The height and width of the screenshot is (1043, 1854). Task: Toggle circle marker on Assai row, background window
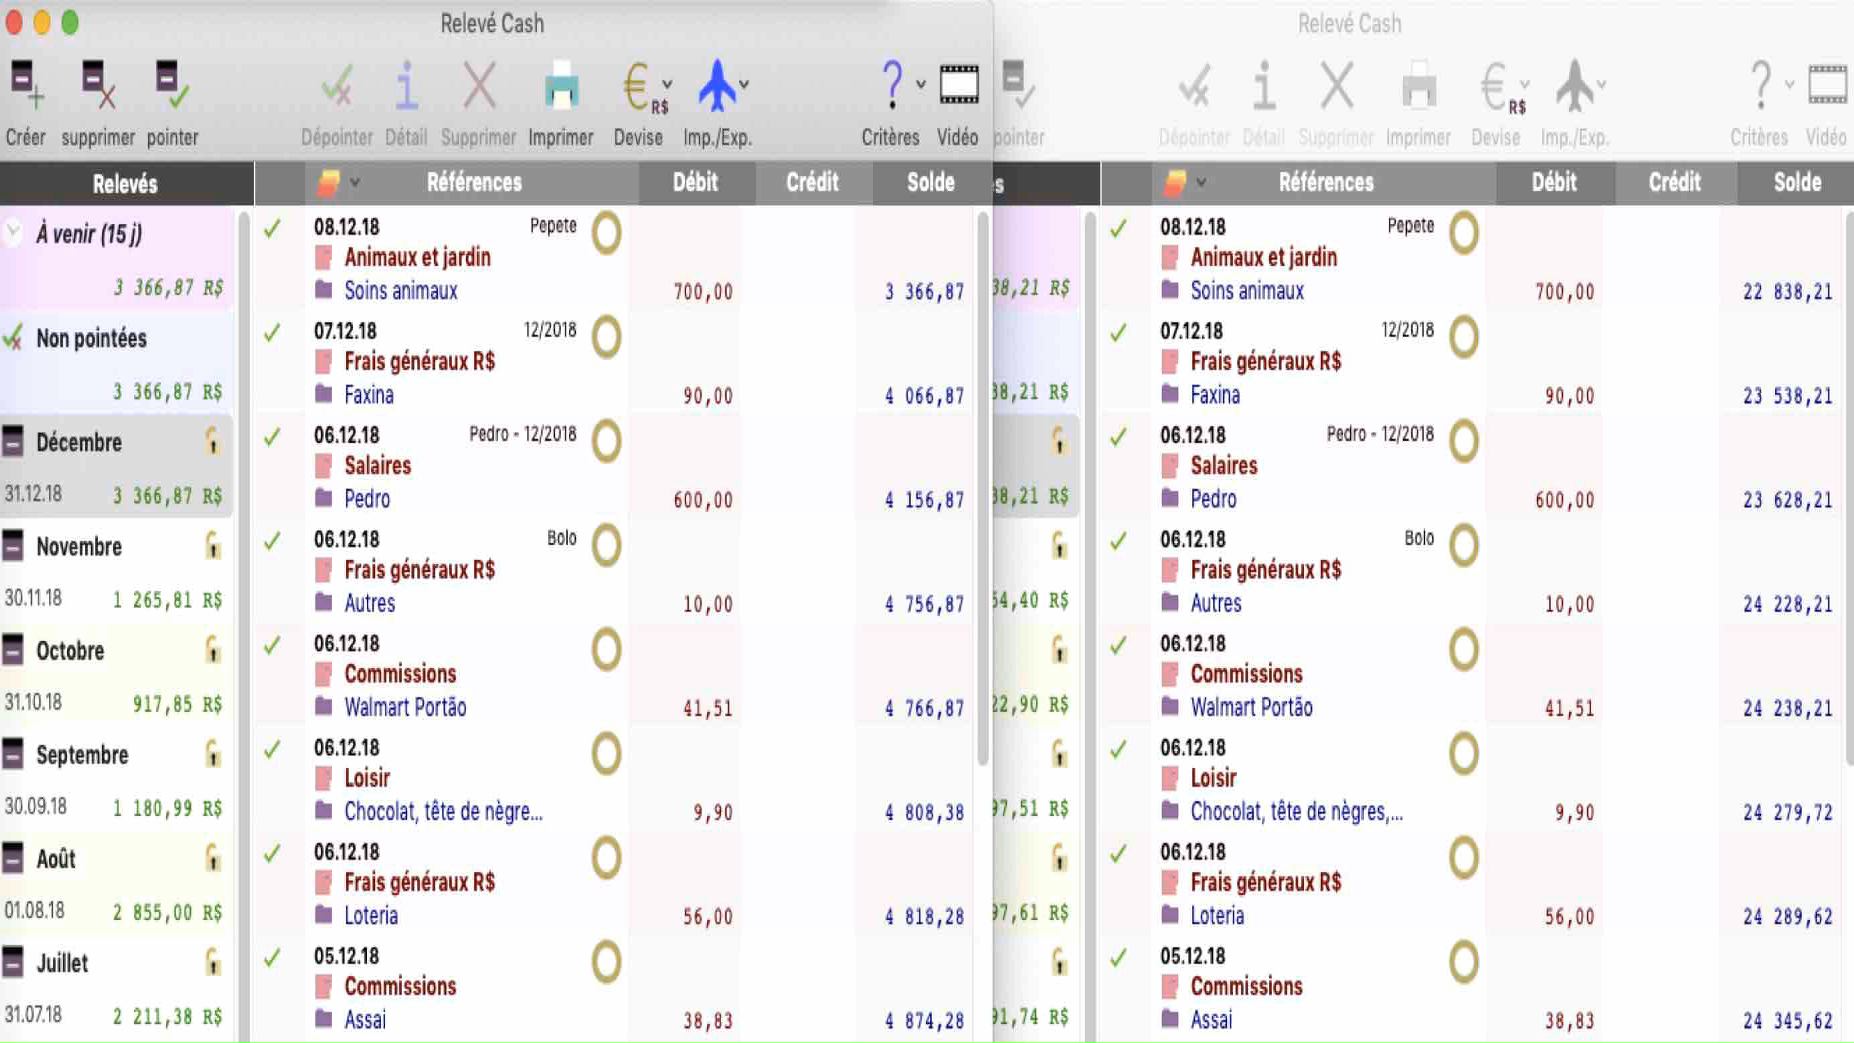[x=1463, y=961]
